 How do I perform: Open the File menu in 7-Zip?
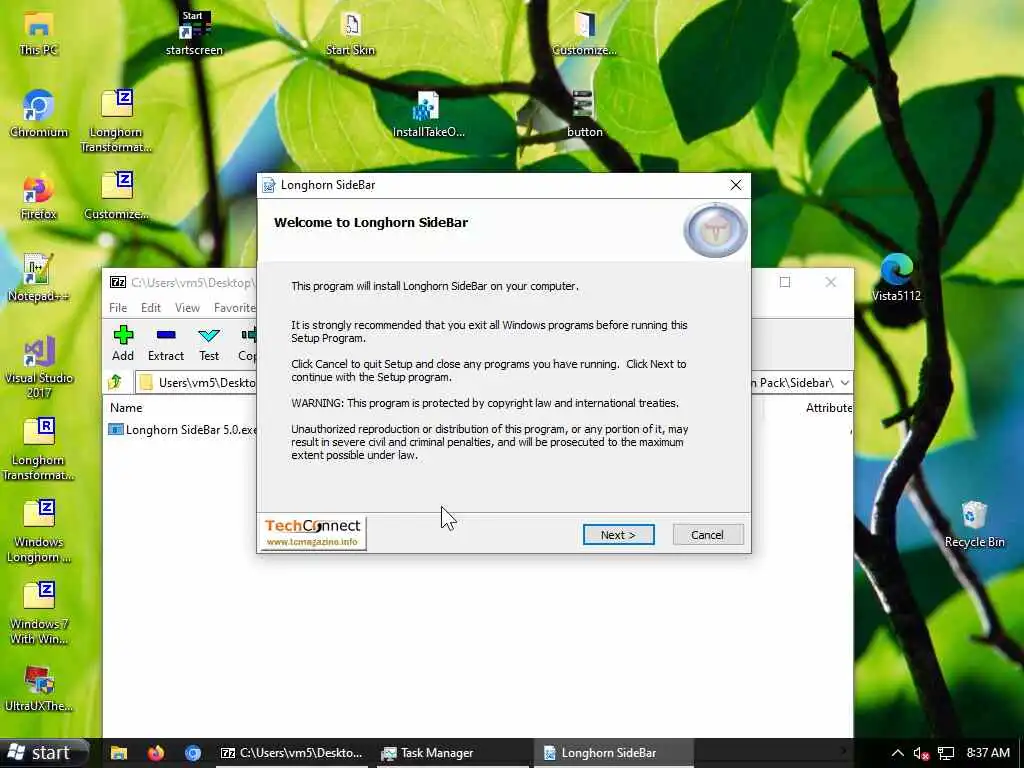[x=118, y=308]
